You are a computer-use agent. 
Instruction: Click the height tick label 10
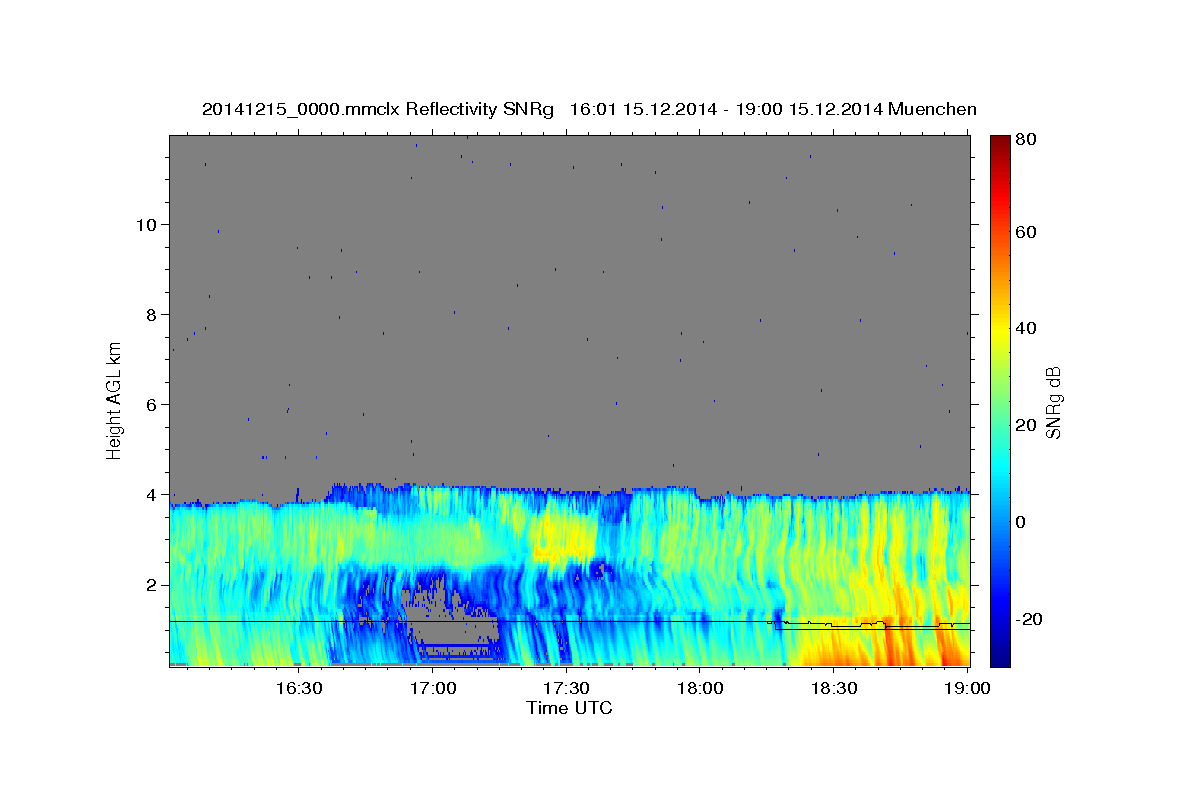[147, 224]
